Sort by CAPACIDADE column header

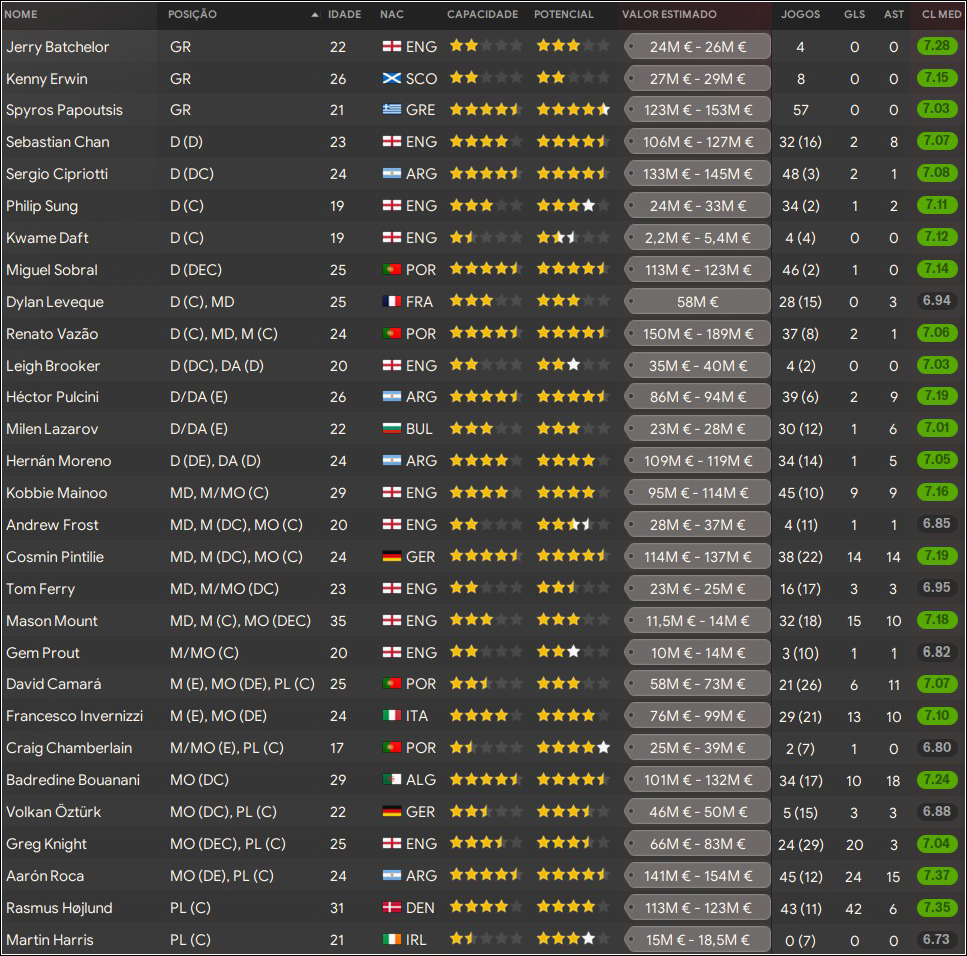click(x=482, y=14)
